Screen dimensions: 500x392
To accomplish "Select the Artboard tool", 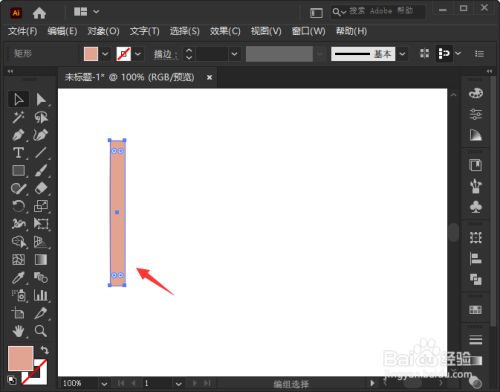I will point(18,313).
